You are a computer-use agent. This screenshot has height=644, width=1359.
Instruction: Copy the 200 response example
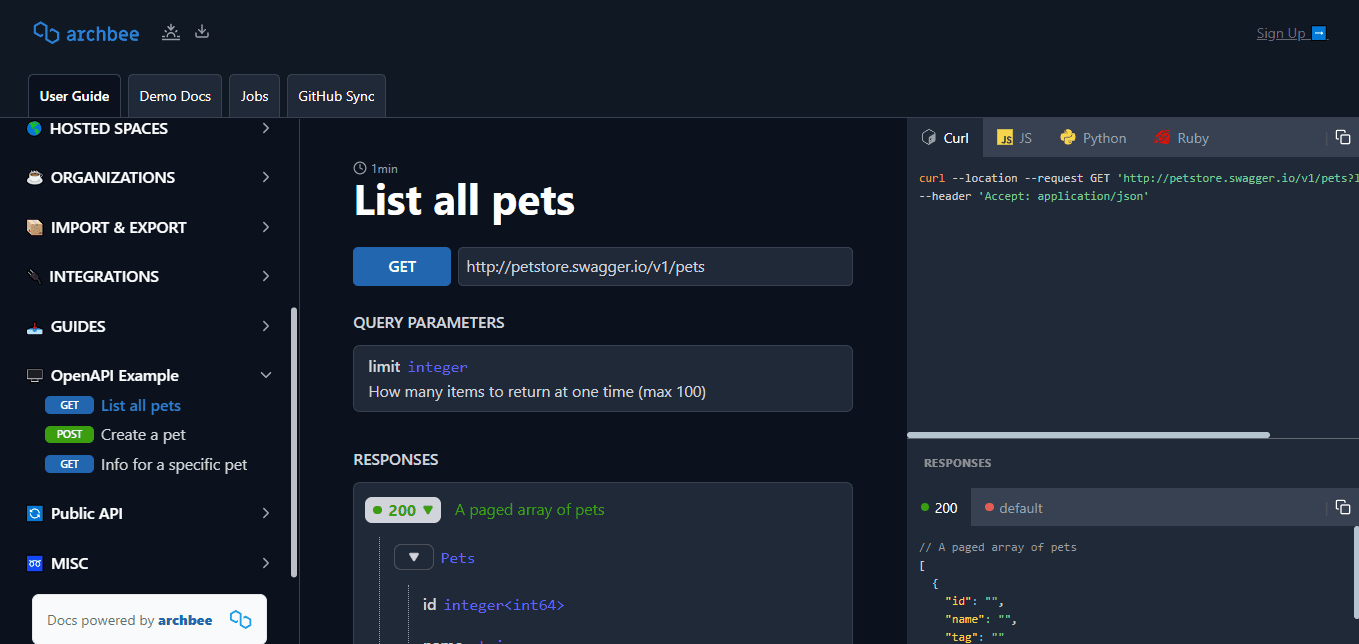[1343, 507]
